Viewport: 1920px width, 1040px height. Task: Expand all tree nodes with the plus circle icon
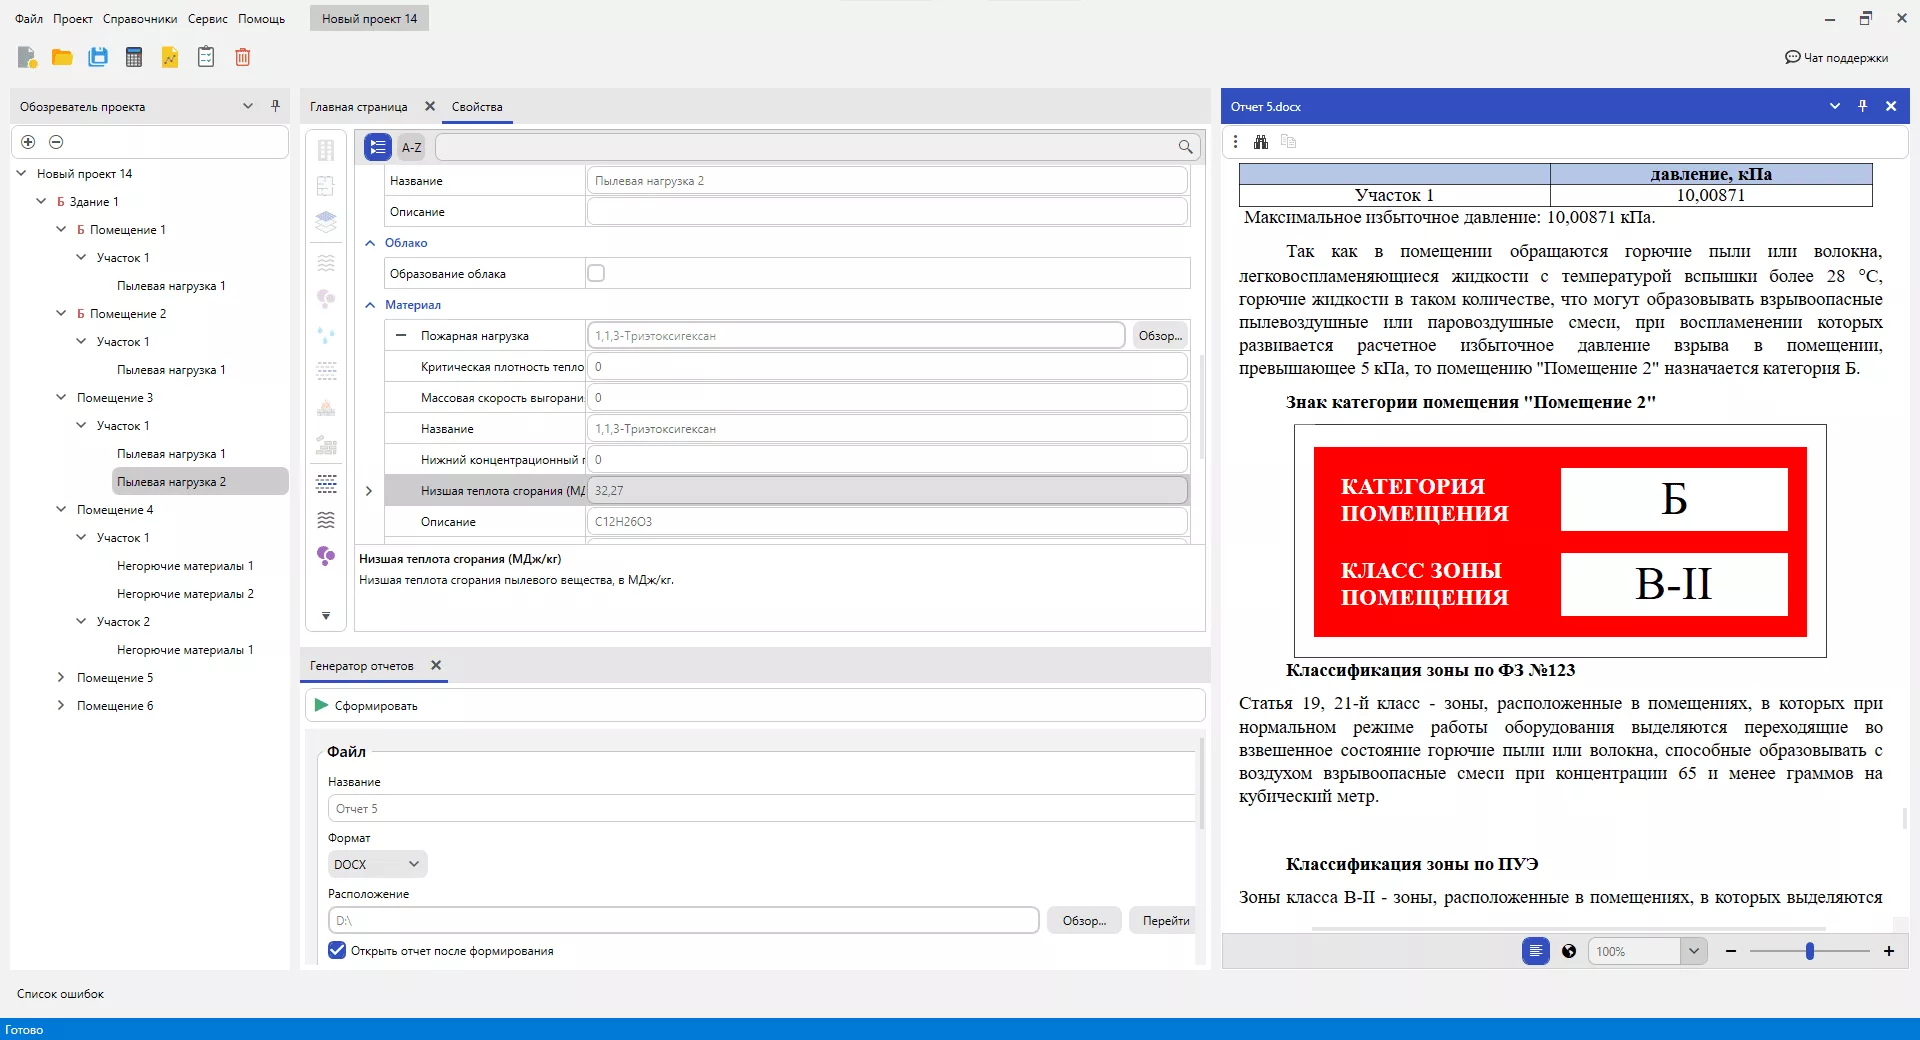pyautogui.click(x=28, y=142)
